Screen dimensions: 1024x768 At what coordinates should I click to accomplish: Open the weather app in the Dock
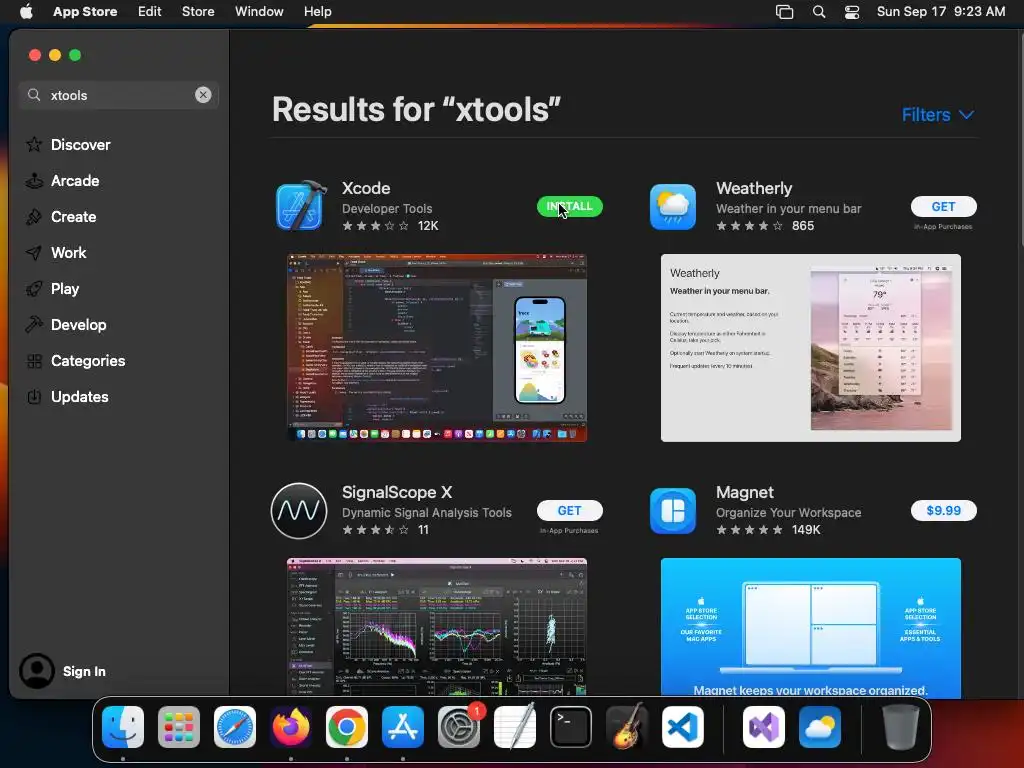point(820,727)
